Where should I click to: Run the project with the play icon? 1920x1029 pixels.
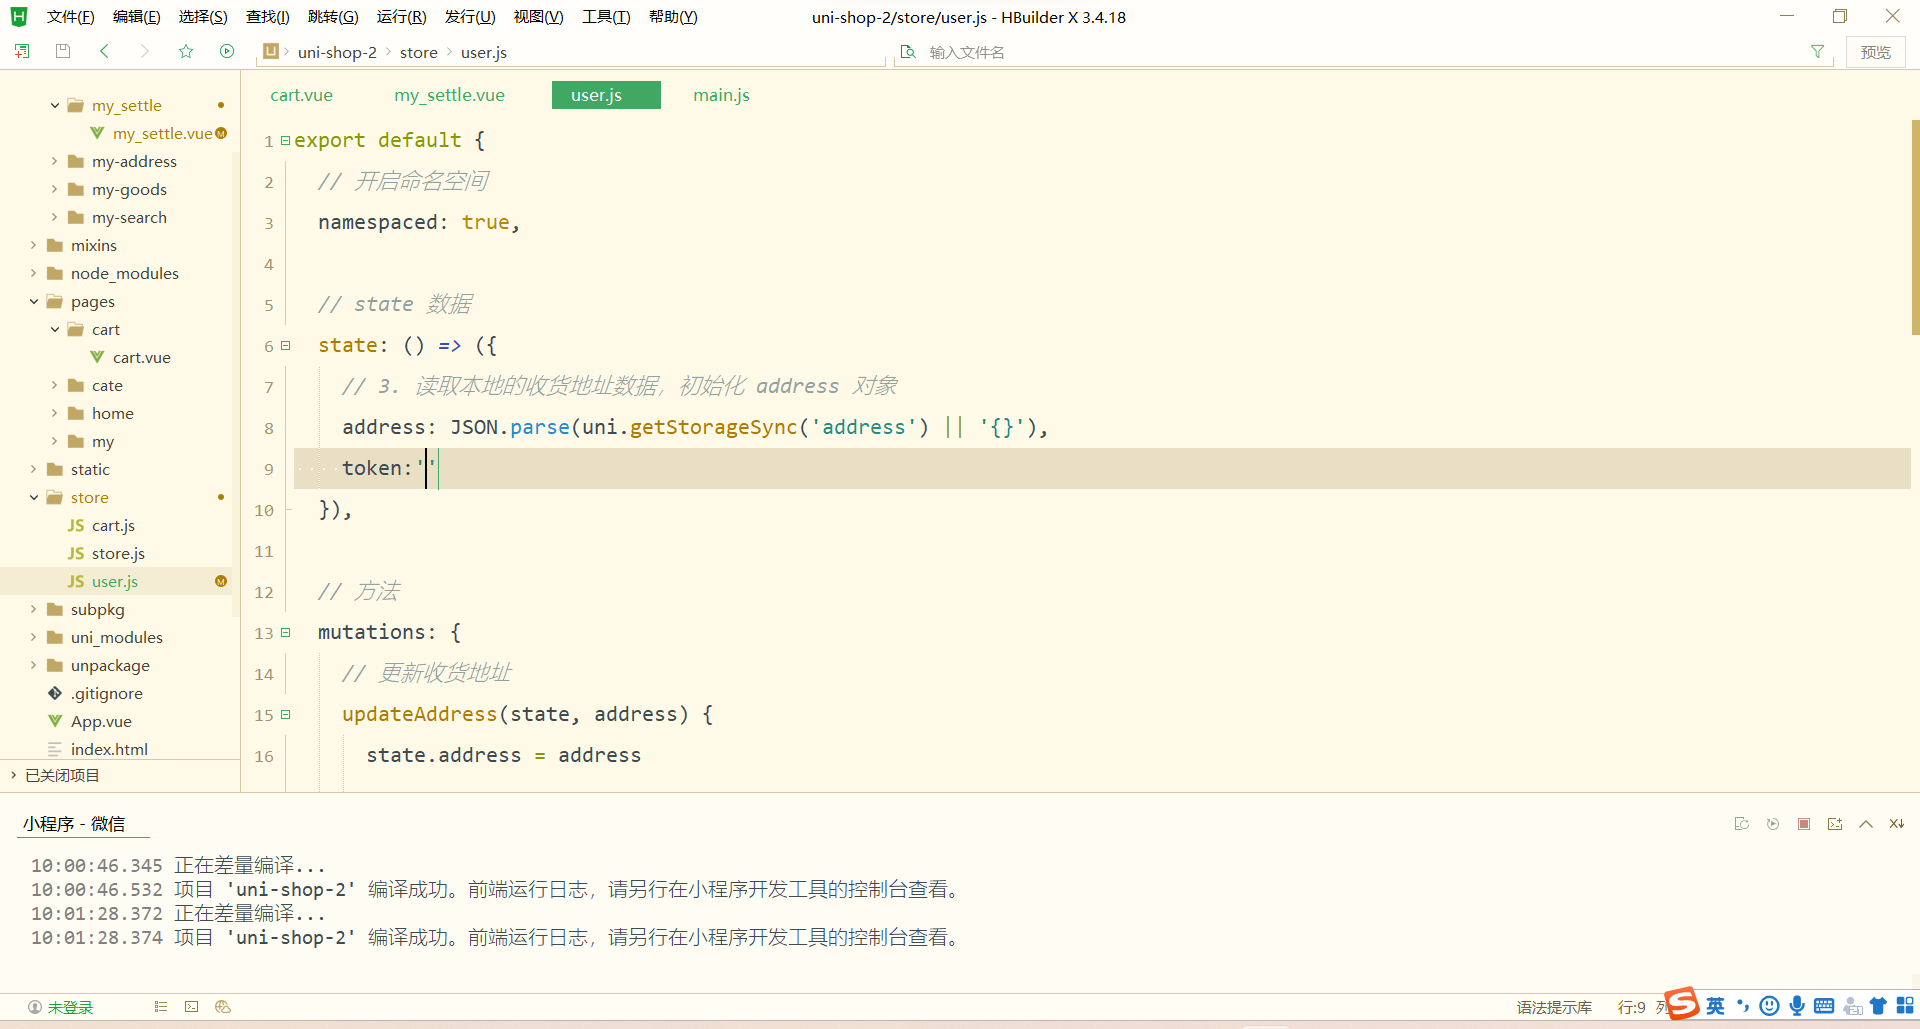click(227, 51)
